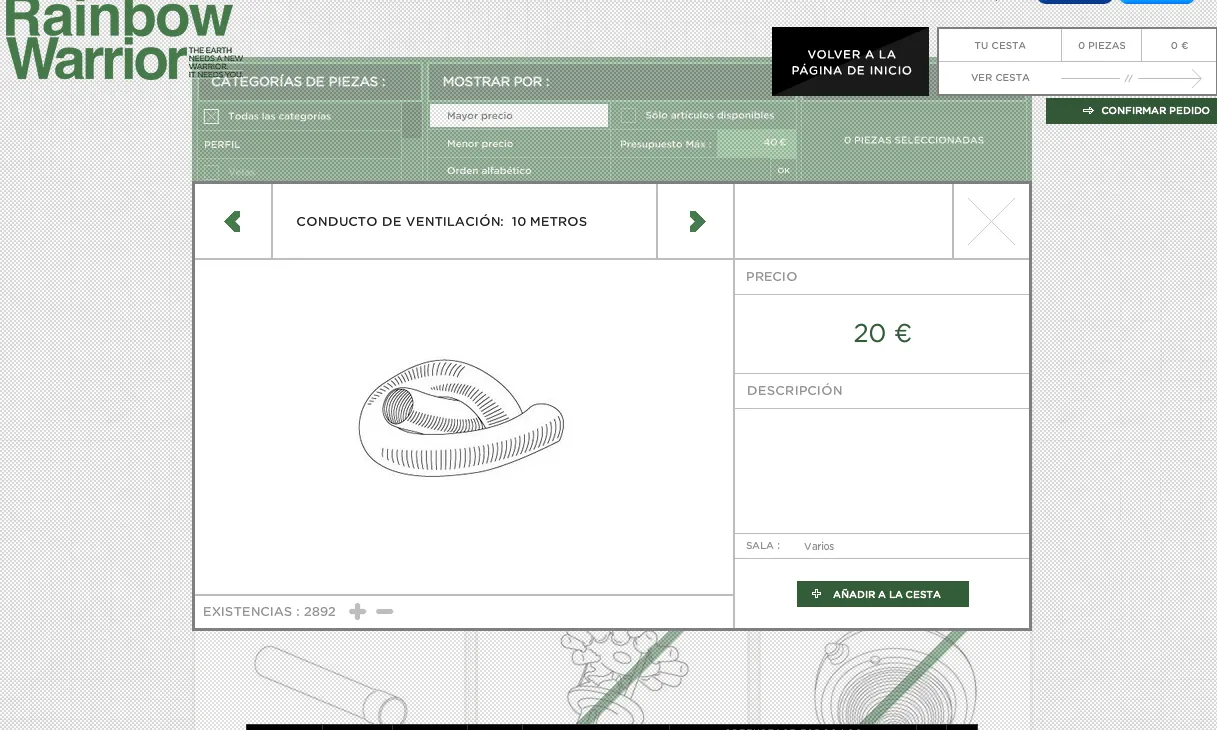Click the arrow next to Ver Cesta
Viewport: 1217px width, 730px height.
[1132, 78]
